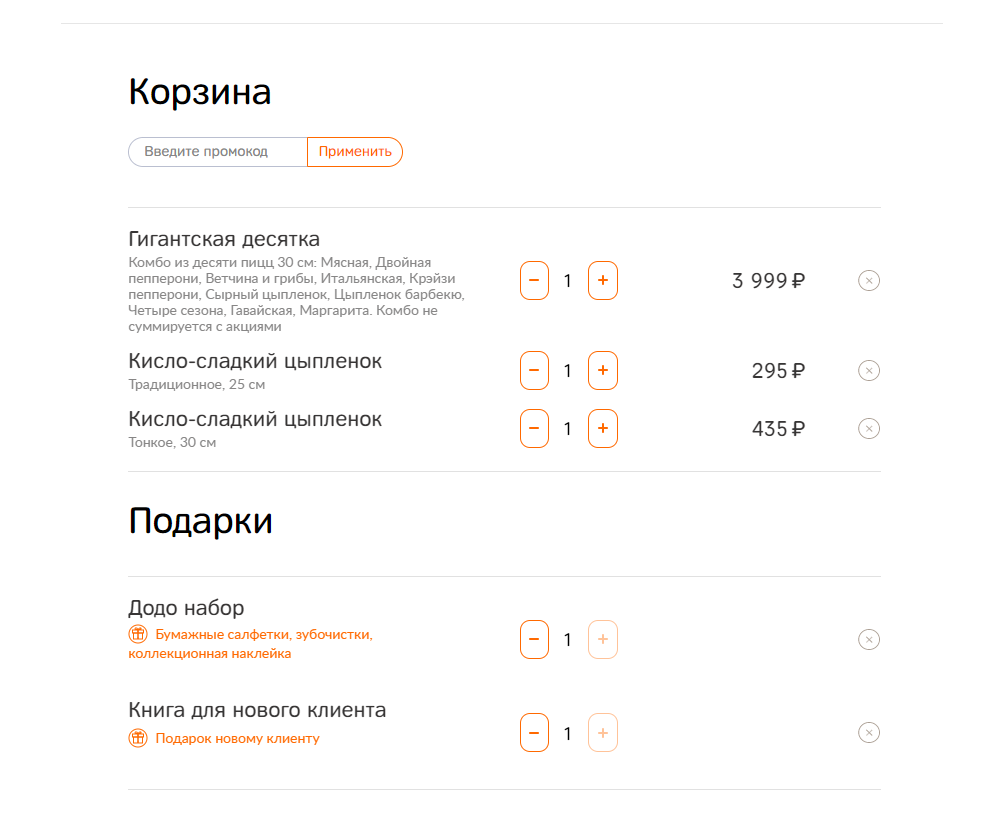This screenshot has height=838, width=1005.
Task: Decrease quantity of Гигантская десятка
Action: [534, 280]
